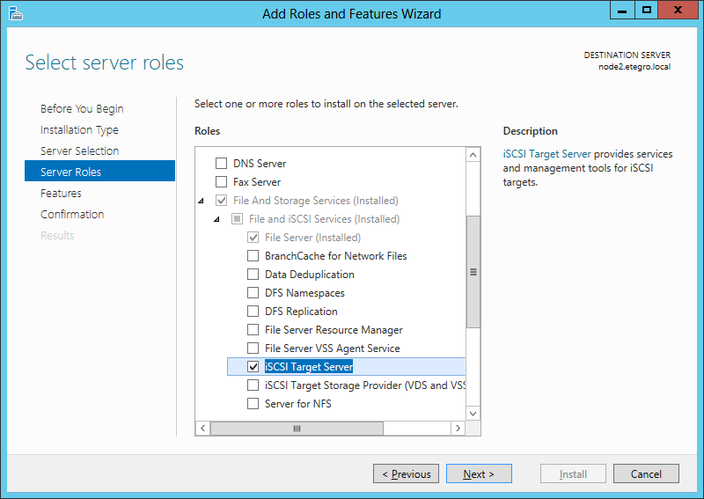The width and height of the screenshot is (704, 499).
Task: Click the vertical scrollbar thumb in roles list
Action: [474, 271]
